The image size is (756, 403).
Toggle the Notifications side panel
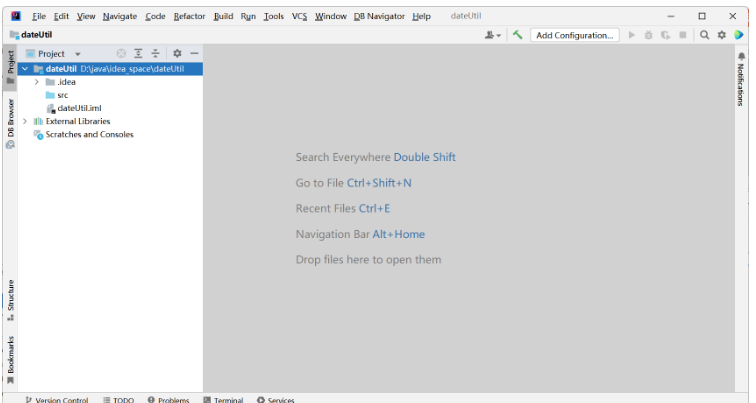point(741,80)
